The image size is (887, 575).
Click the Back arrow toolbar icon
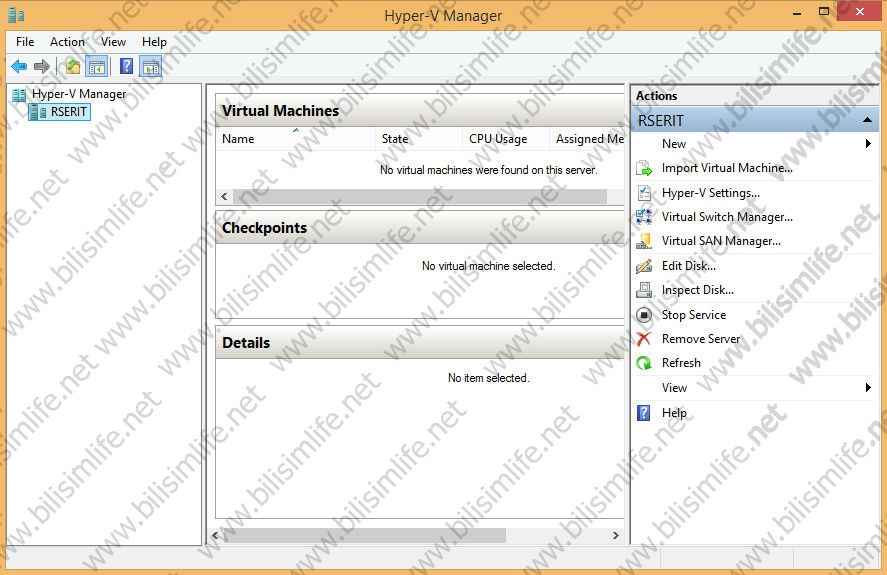click(x=19, y=67)
